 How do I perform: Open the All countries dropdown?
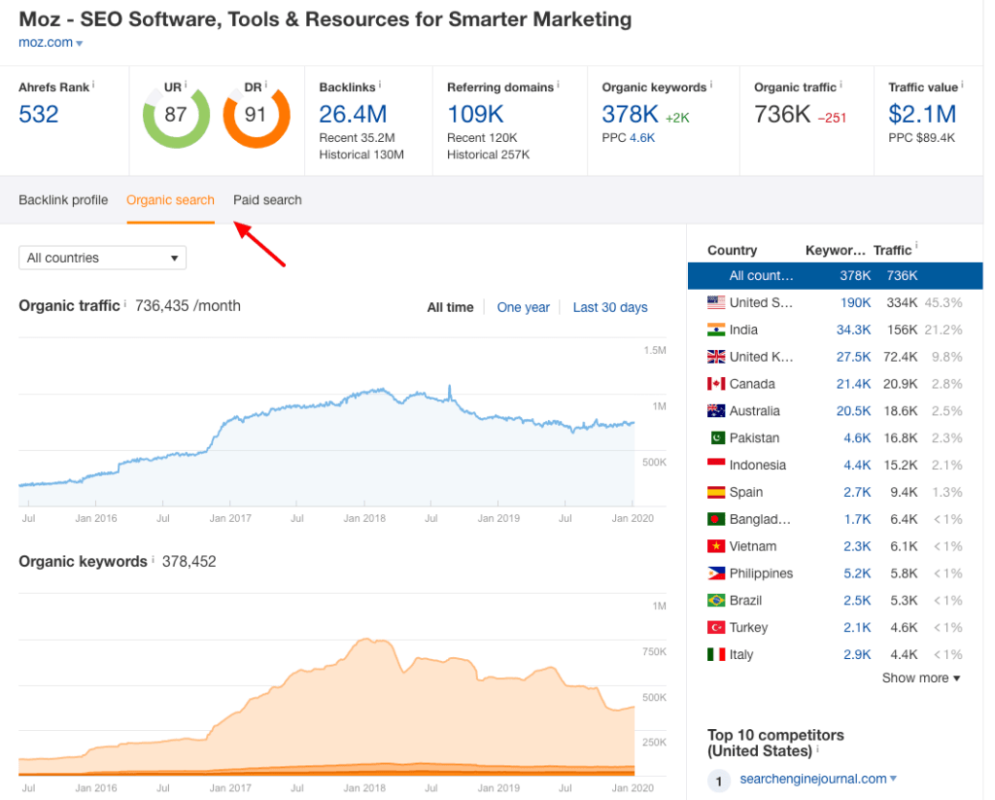click(102, 258)
